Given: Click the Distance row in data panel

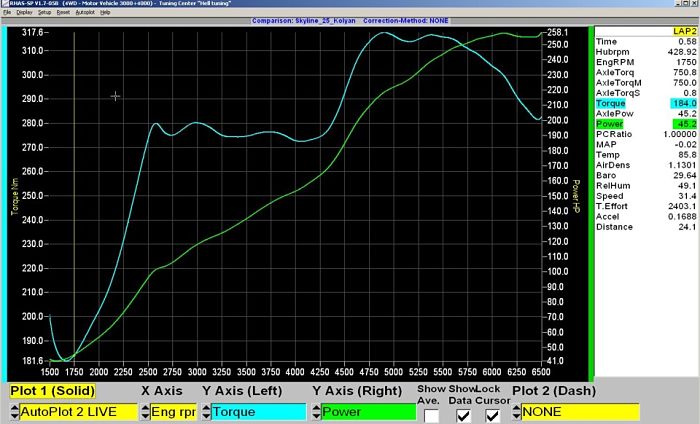Looking at the screenshot, I should [x=646, y=227].
